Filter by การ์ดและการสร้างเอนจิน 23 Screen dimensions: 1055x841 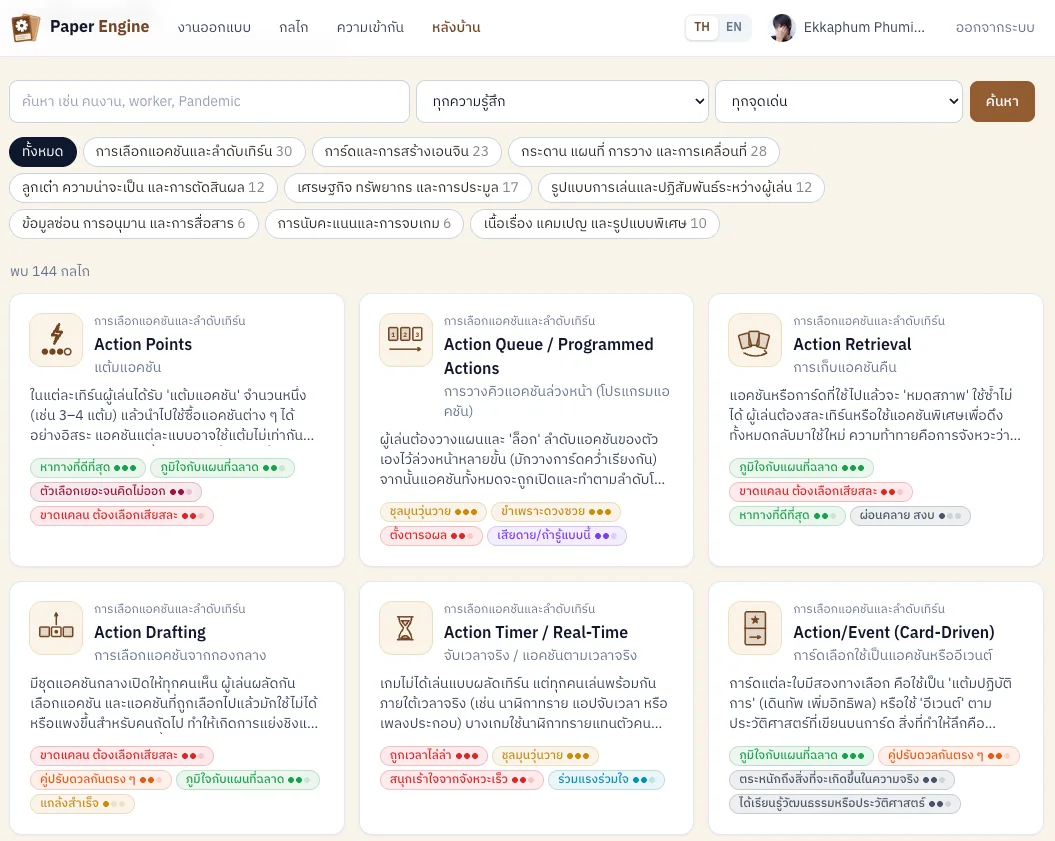point(406,151)
